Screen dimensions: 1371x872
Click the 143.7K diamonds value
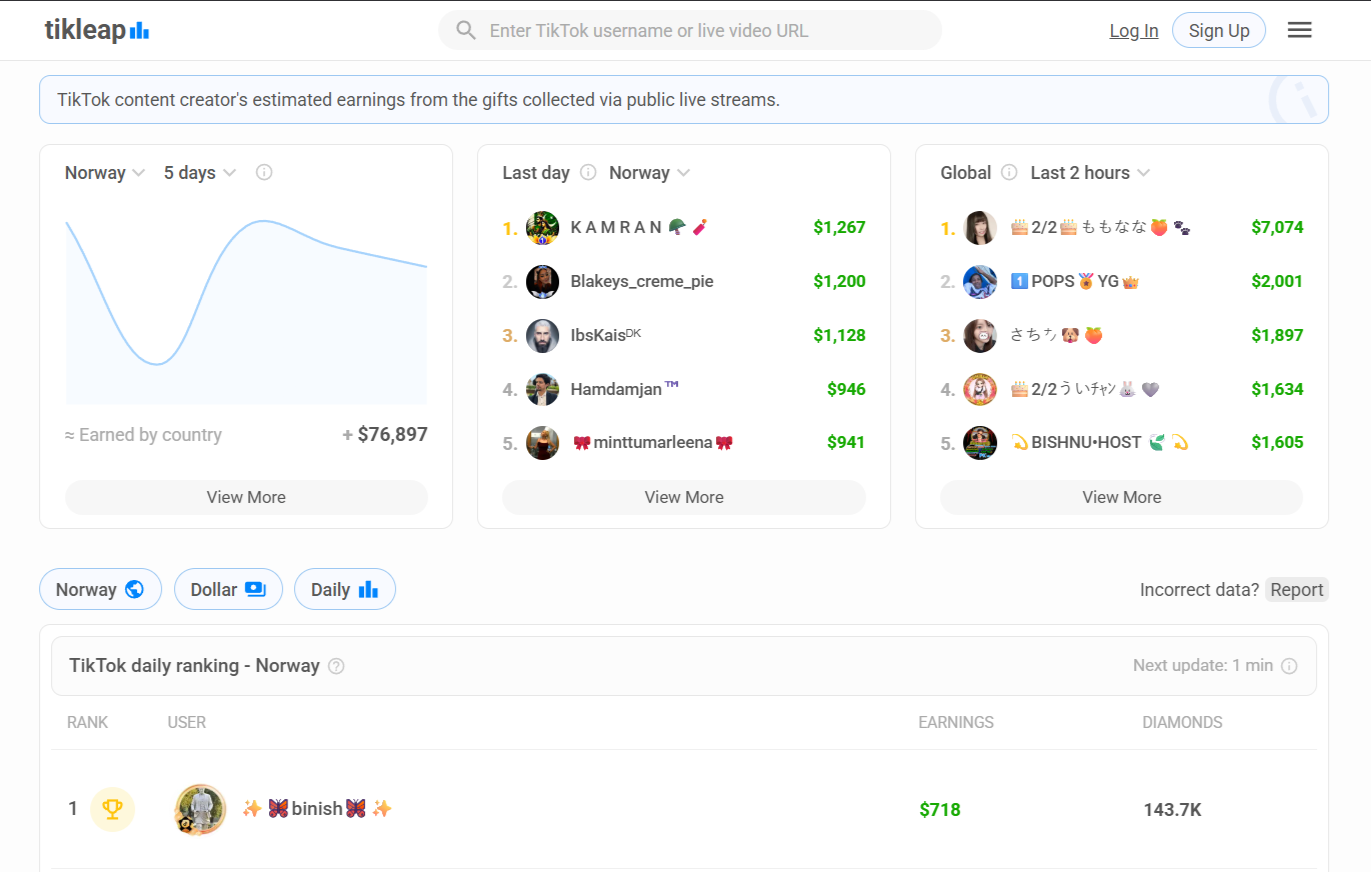click(1173, 810)
